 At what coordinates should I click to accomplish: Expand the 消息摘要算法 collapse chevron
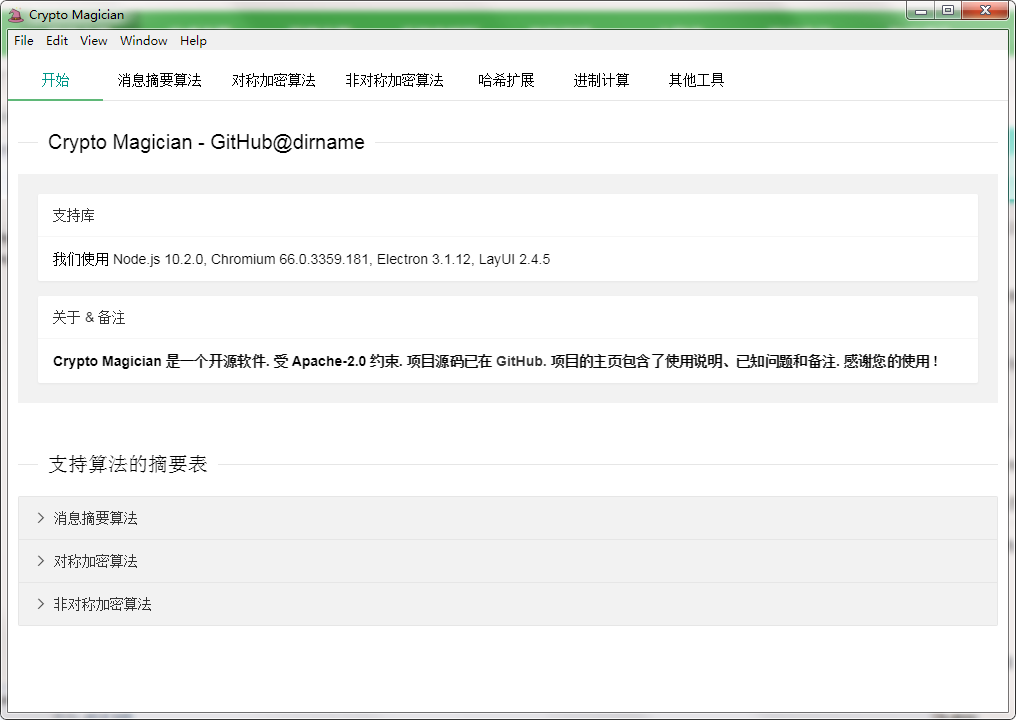[x=40, y=518]
